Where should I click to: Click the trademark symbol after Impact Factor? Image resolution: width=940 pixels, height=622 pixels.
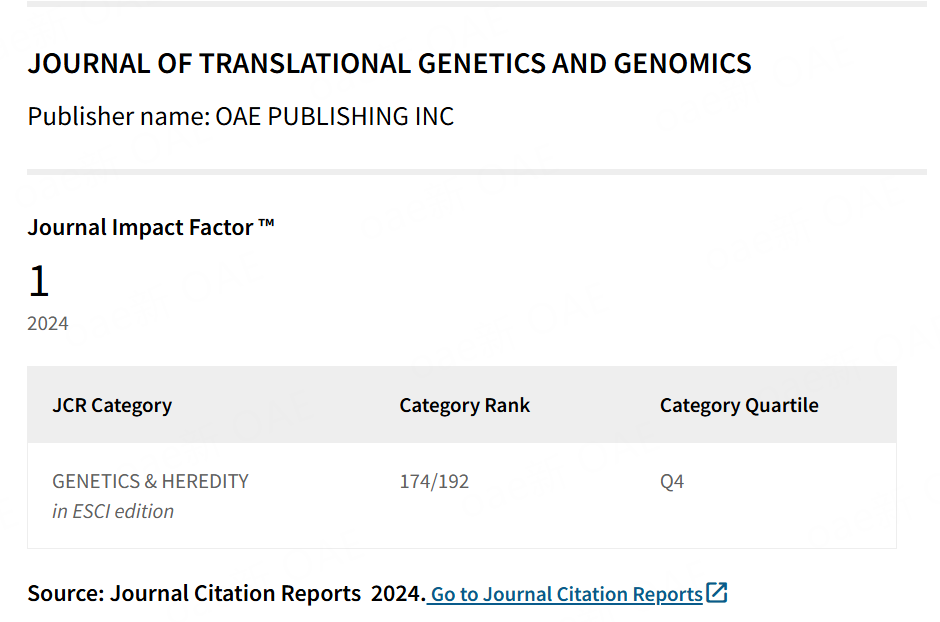(x=266, y=226)
